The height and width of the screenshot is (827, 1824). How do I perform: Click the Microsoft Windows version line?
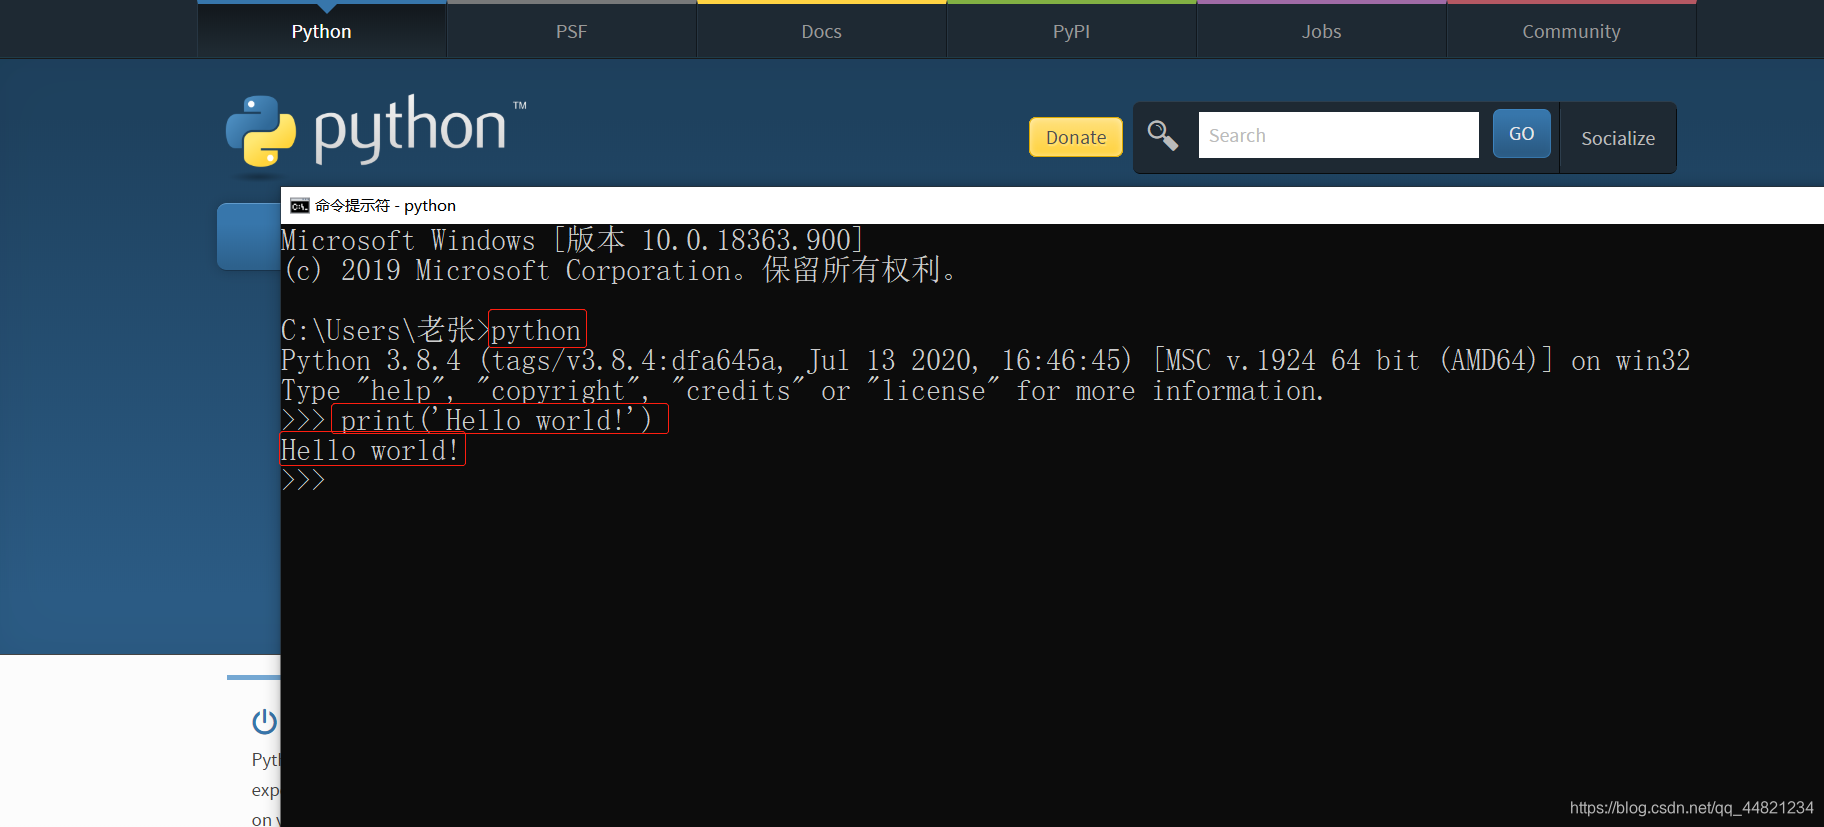(x=572, y=240)
